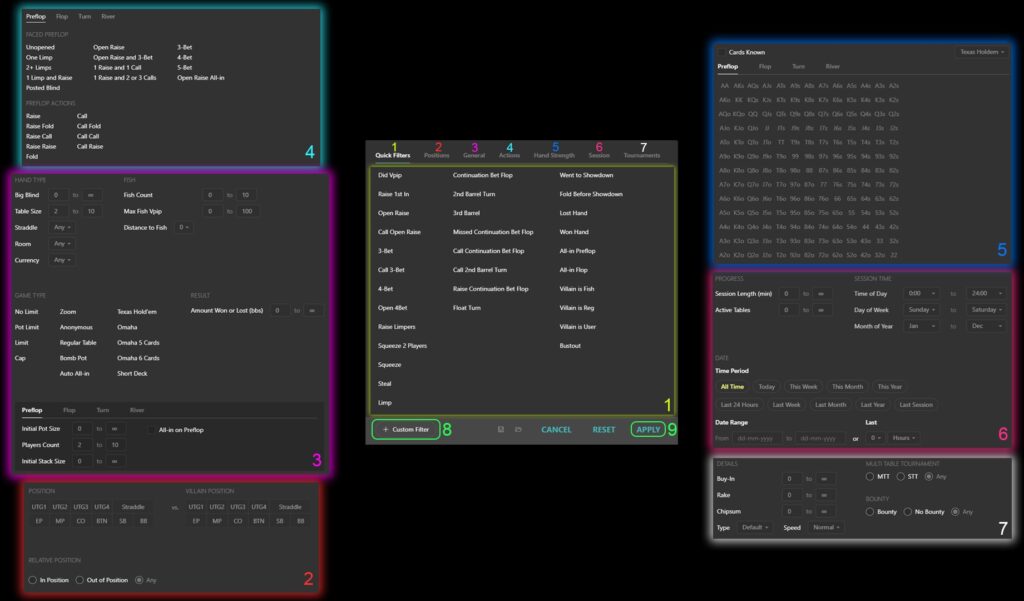The width and height of the screenshot is (1024, 601).
Task: Click the open folder icon beside Cancel
Action: (x=519, y=429)
